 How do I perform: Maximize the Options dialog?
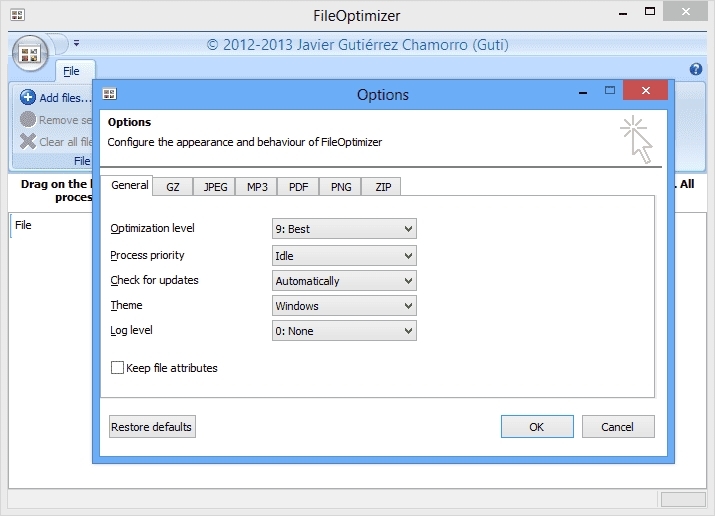(610, 90)
